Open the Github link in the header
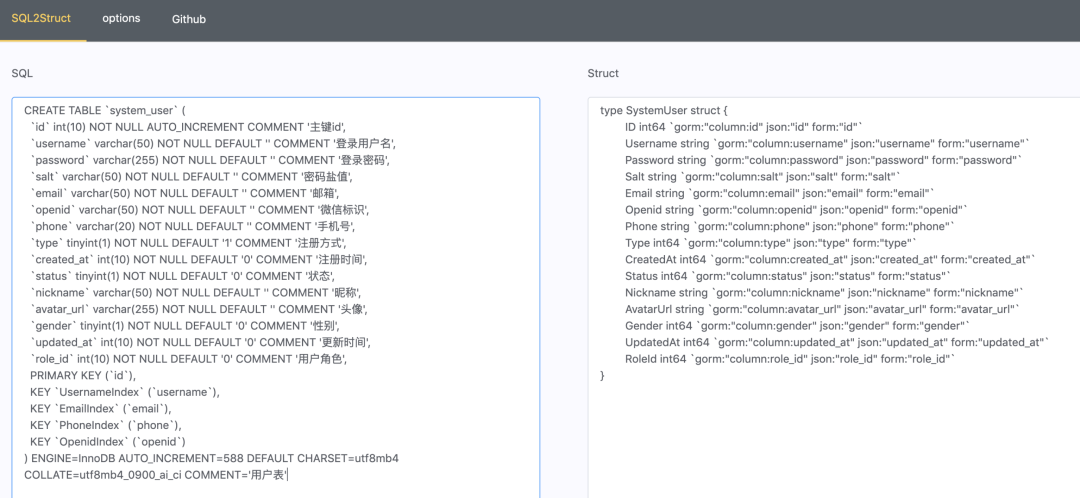The width and height of the screenshot is (1080, 498). [x=189, y=19]
